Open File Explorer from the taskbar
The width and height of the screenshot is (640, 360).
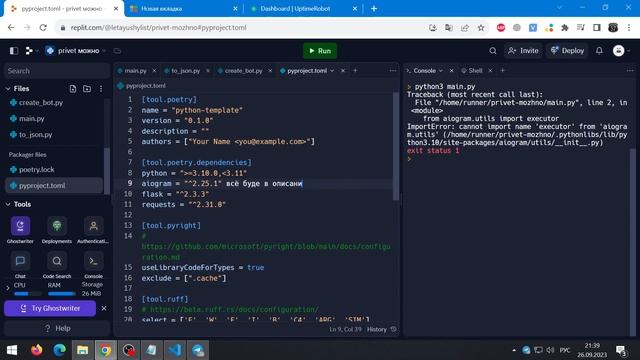click(82, 350)
